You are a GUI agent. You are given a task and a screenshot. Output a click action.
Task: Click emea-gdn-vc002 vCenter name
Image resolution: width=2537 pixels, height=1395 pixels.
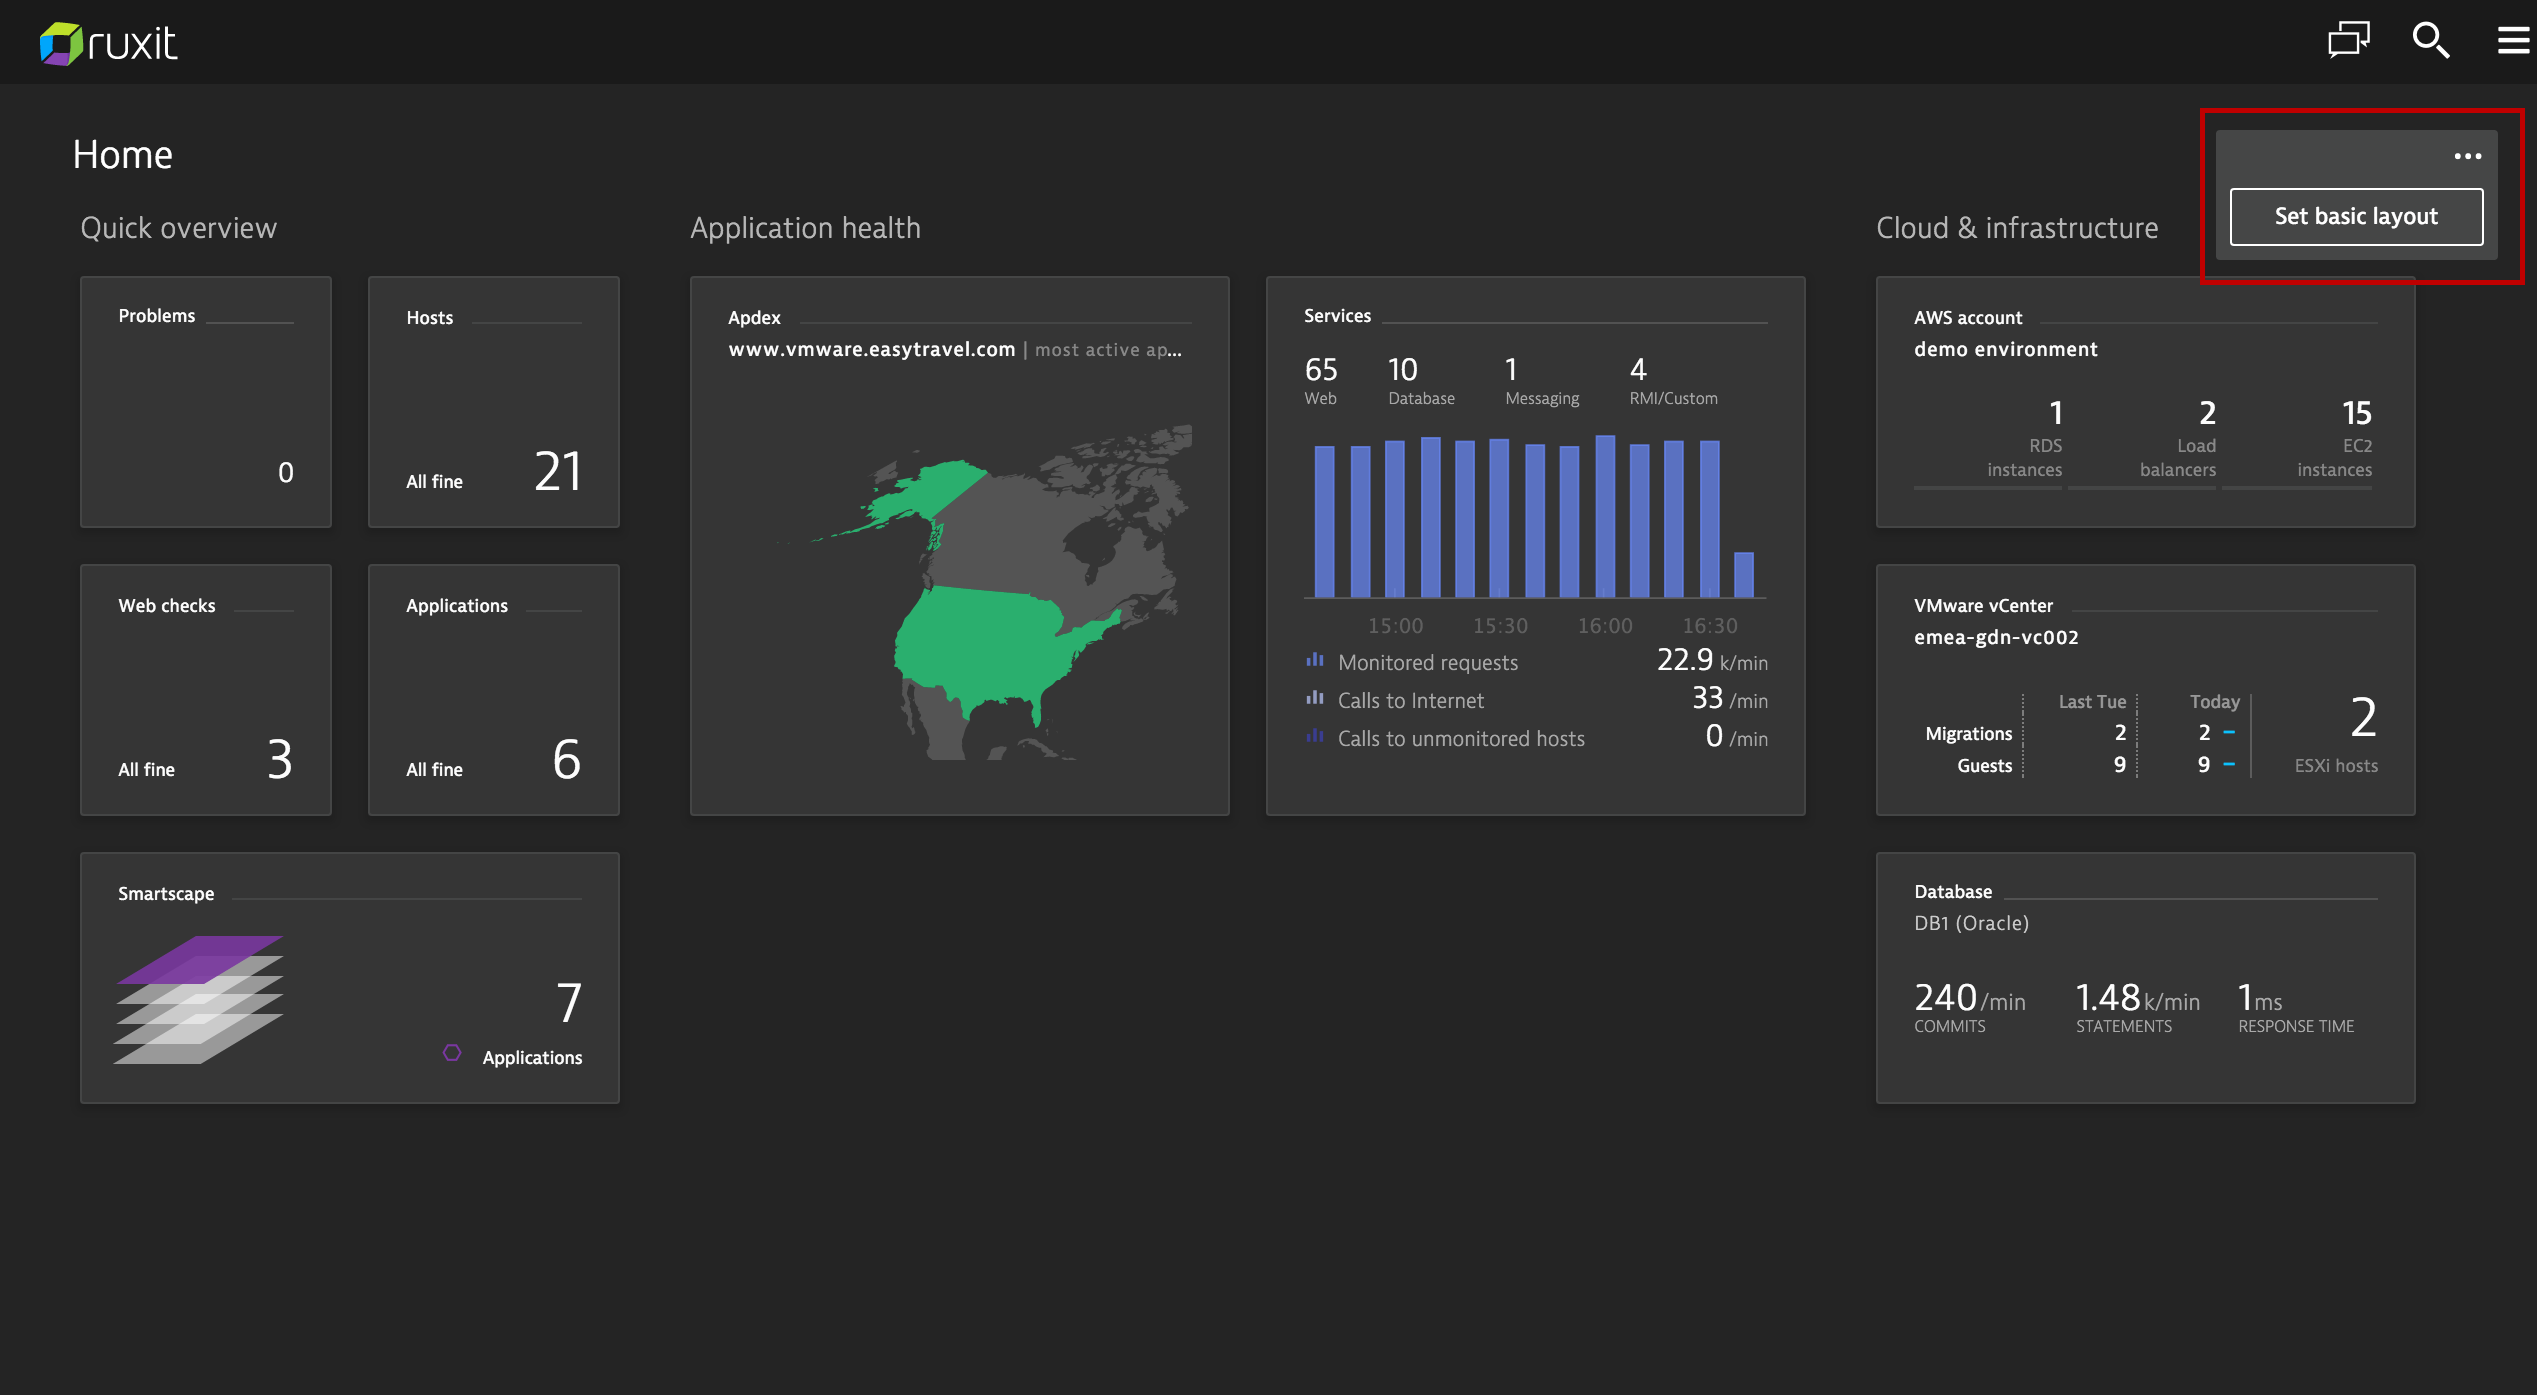[x=1996, y=637]
